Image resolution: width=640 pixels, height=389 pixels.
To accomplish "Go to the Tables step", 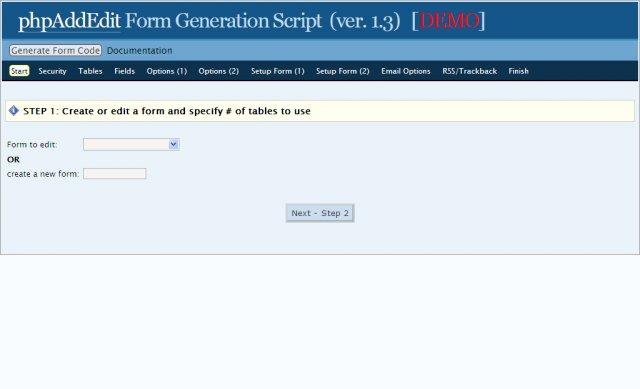I will pyautogui.click(x=90, y=71).
